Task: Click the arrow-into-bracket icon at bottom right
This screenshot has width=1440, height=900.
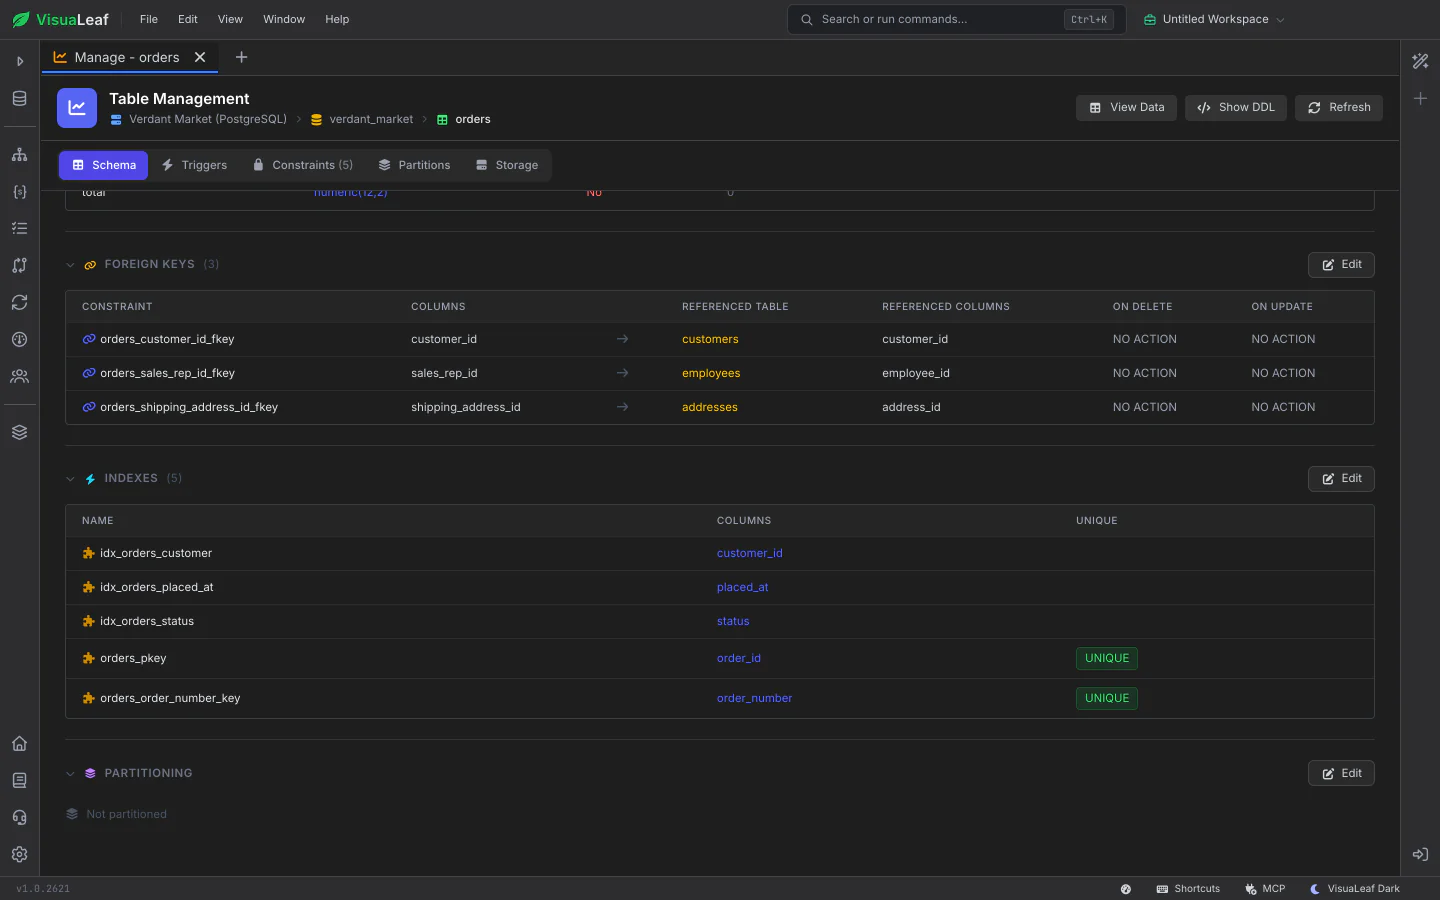Action: point(1420,855)
